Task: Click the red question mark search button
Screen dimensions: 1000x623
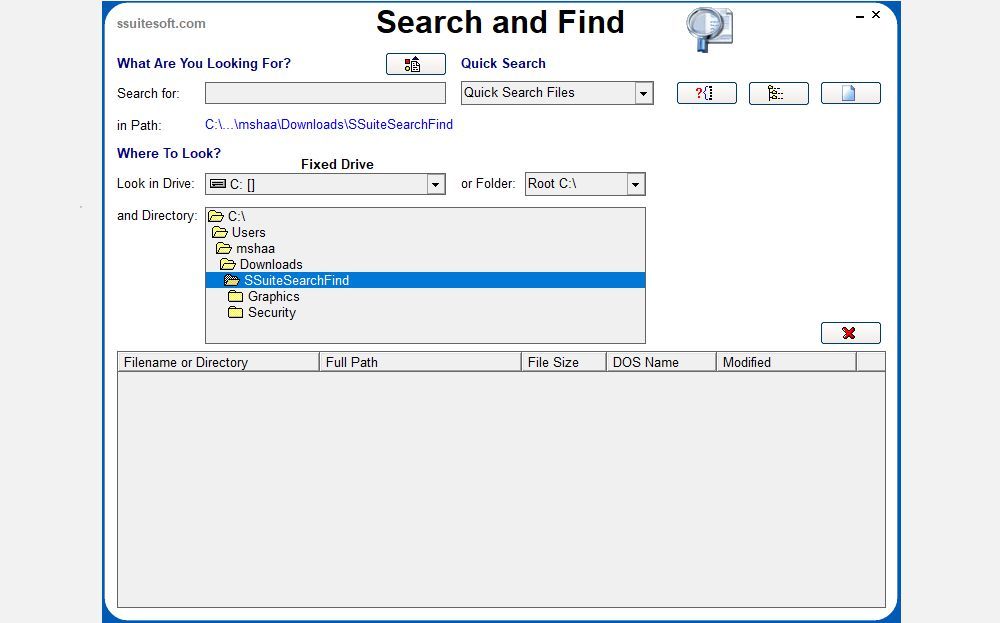Action: tap(706, 93)
